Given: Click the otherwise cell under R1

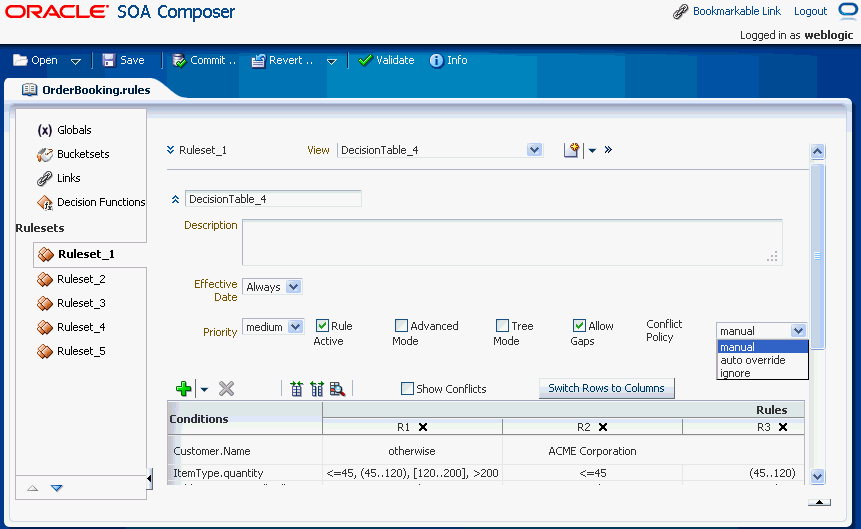Looking at the screenshot, I should tap(412, 451).
